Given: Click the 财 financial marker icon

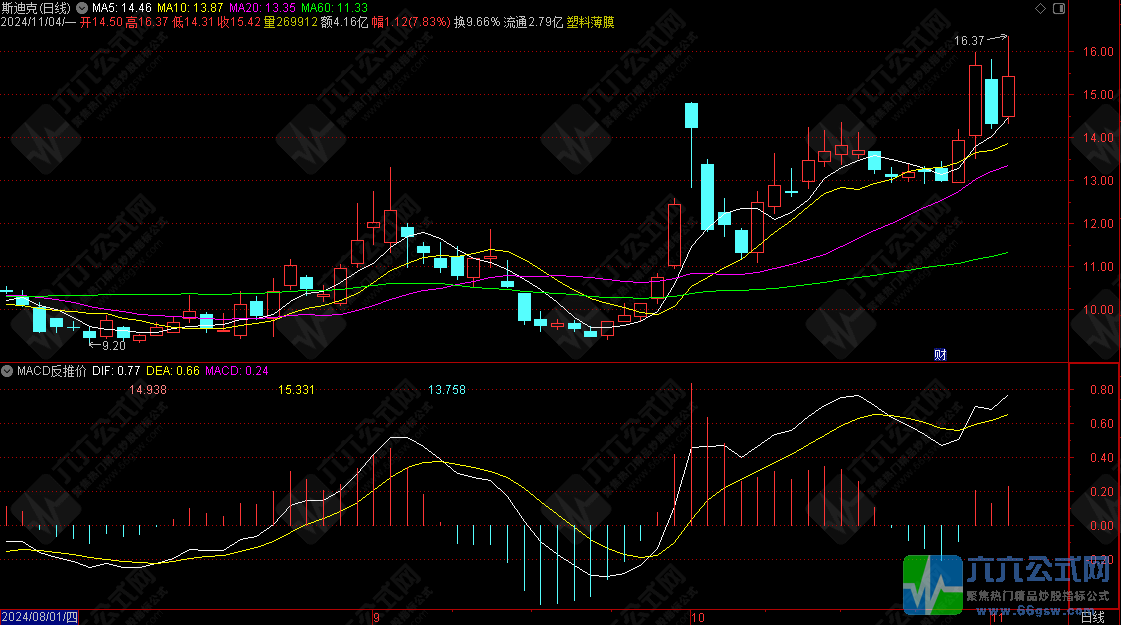Looking at the screenshot, I should [940, 353].
